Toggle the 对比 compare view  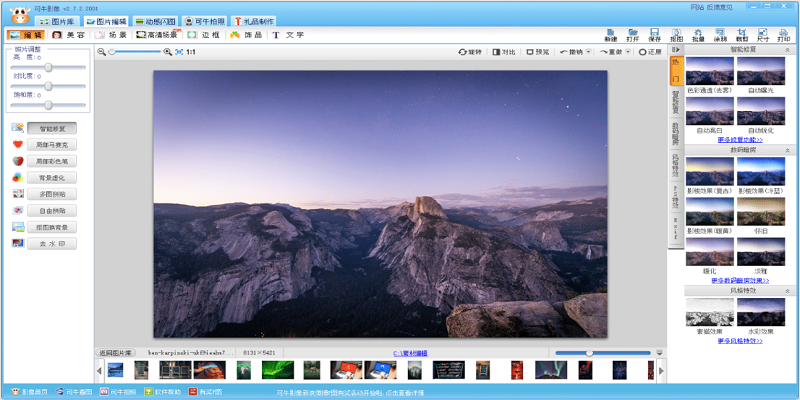504,51
